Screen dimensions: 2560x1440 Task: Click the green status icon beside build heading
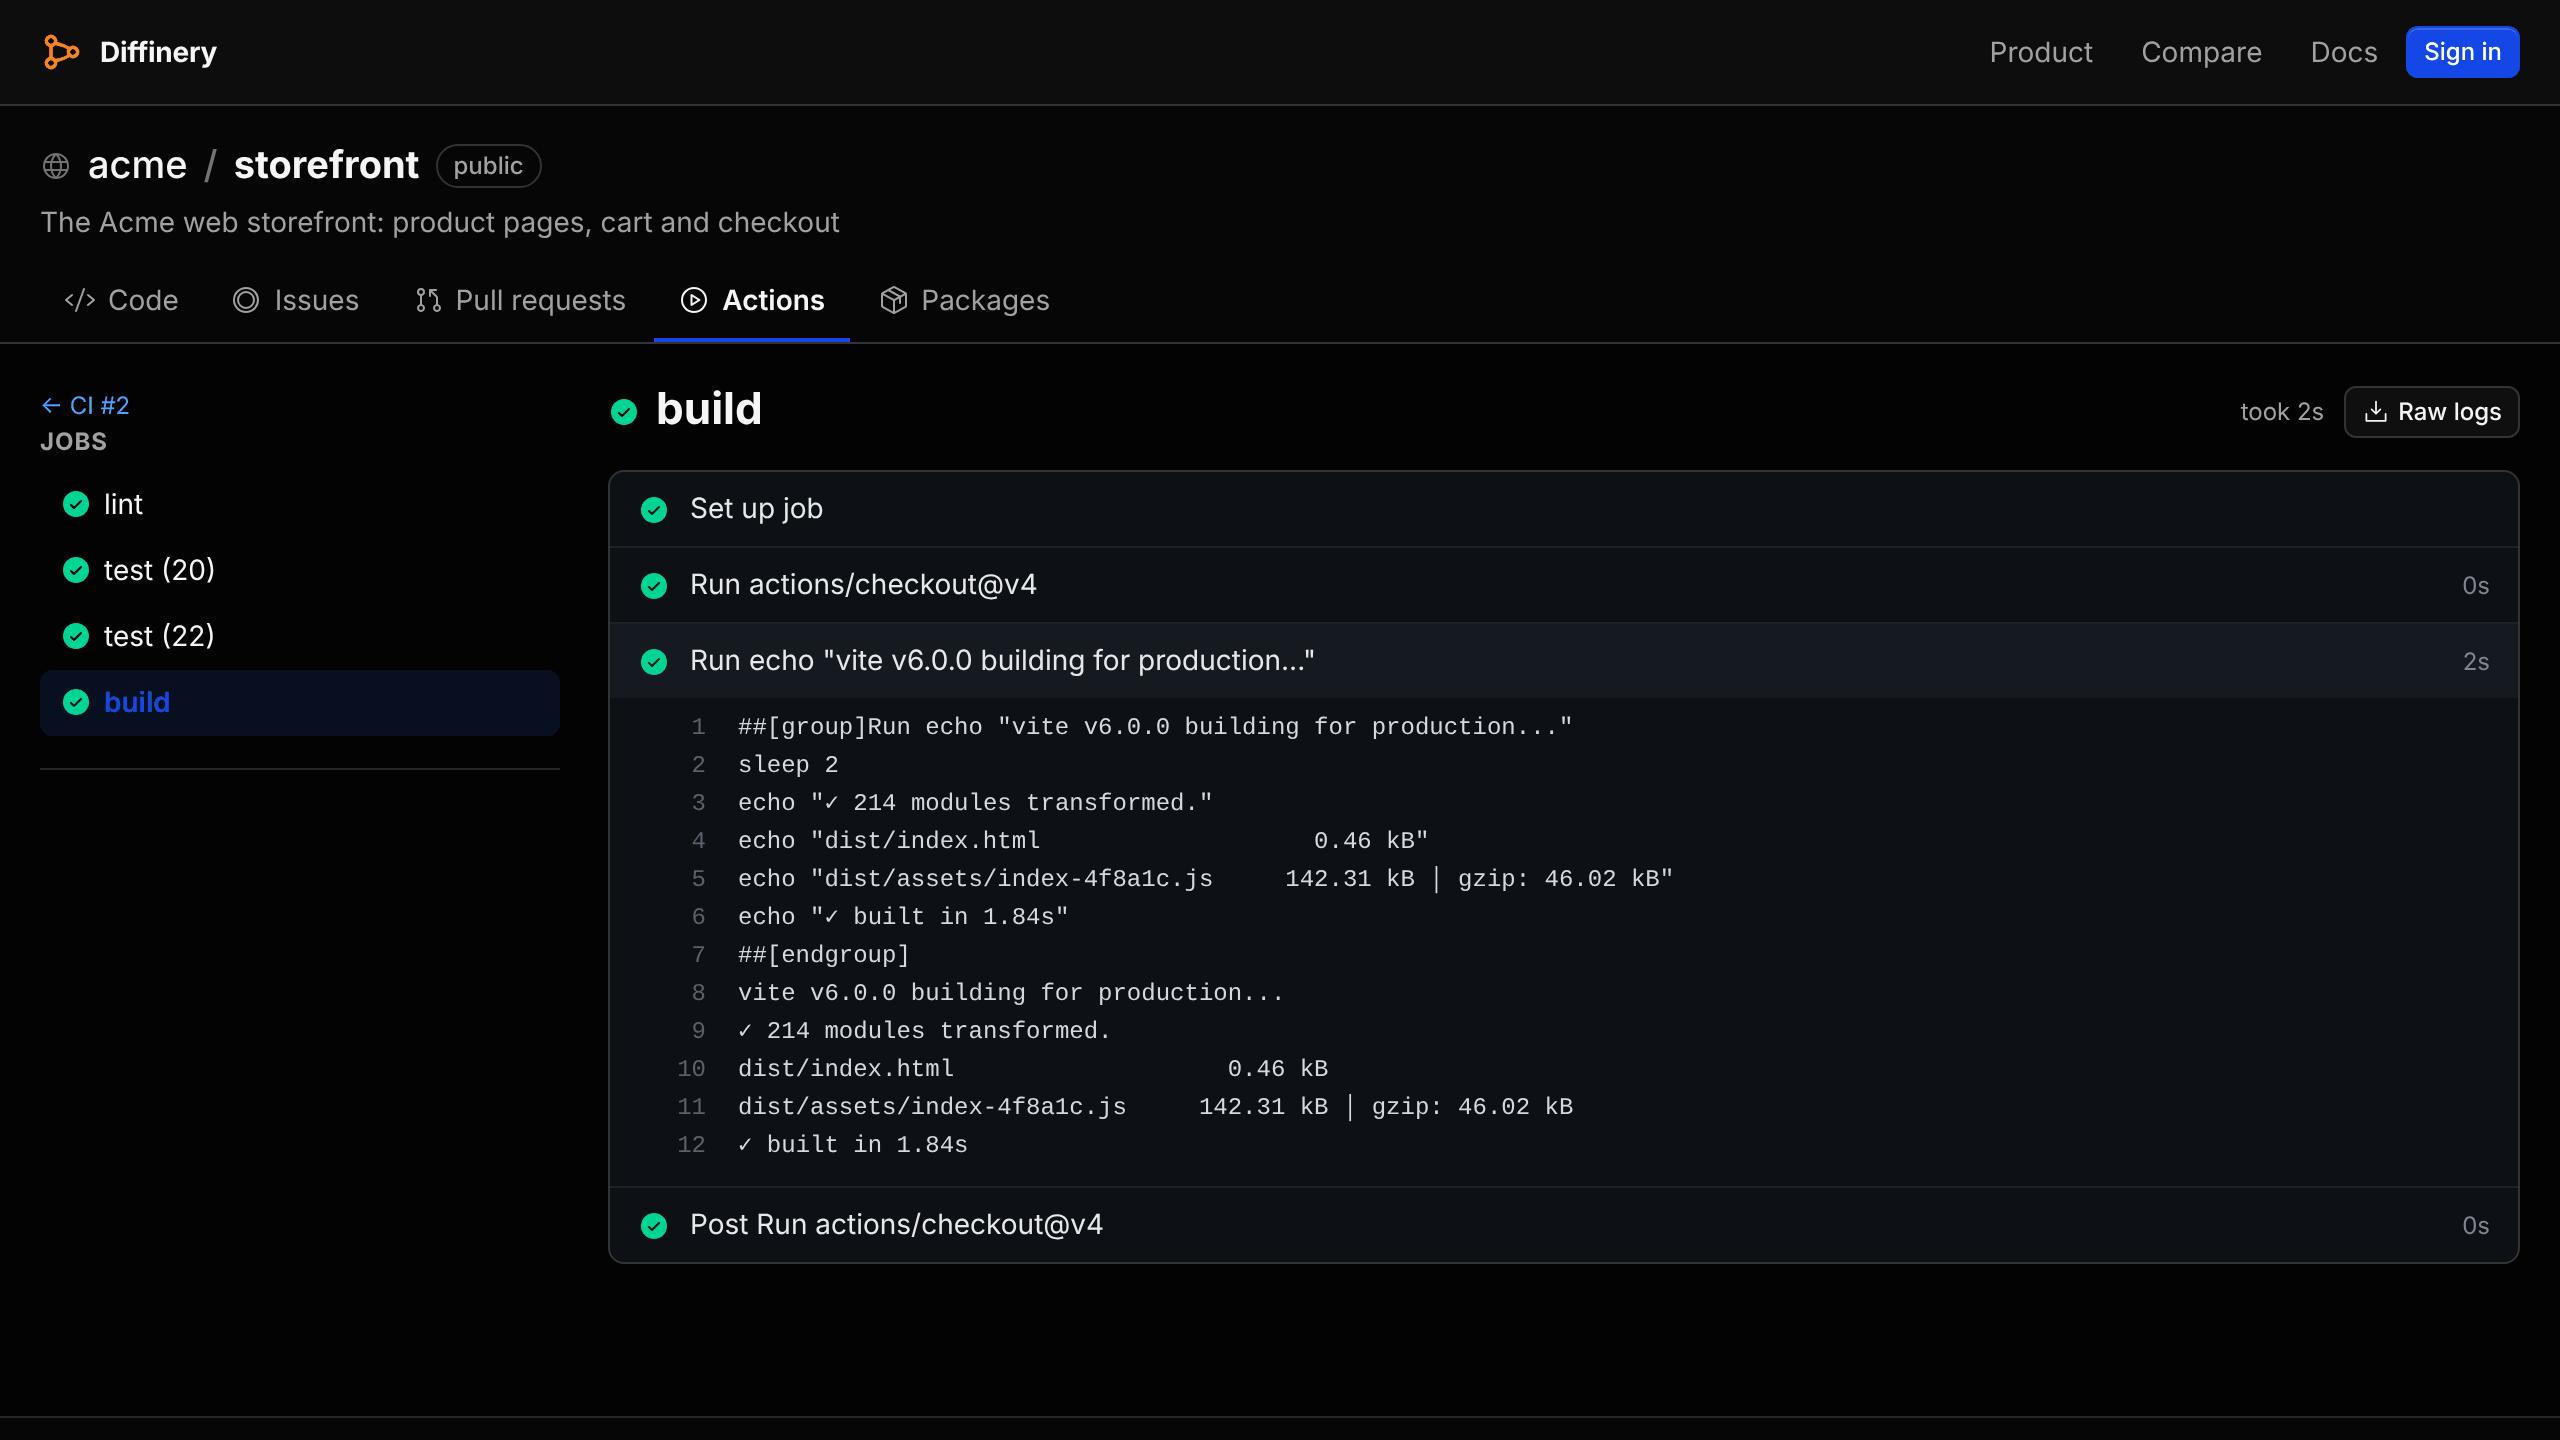click(x=624, y=412)
